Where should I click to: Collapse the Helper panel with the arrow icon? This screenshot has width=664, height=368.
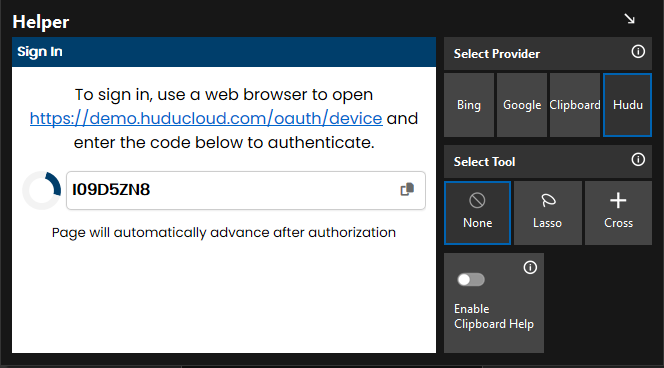630,19
